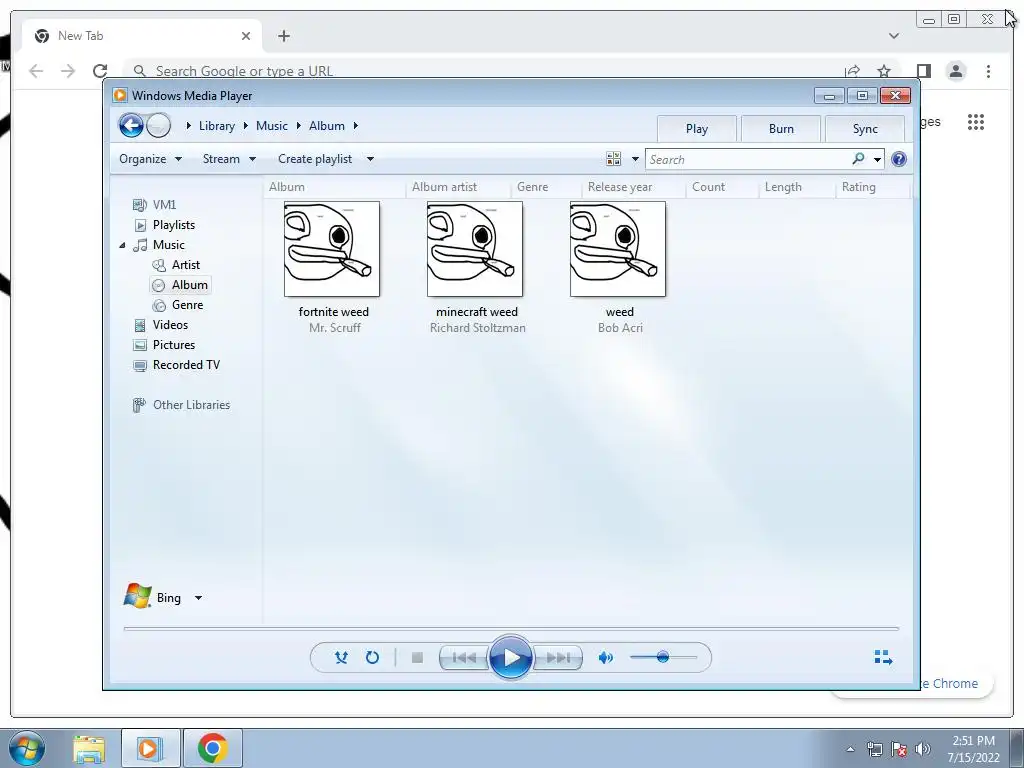Image resolution: width=1024 pixels, height=768 pixels.
Task: Open the Windows Start menu
Action: (27, 748)
